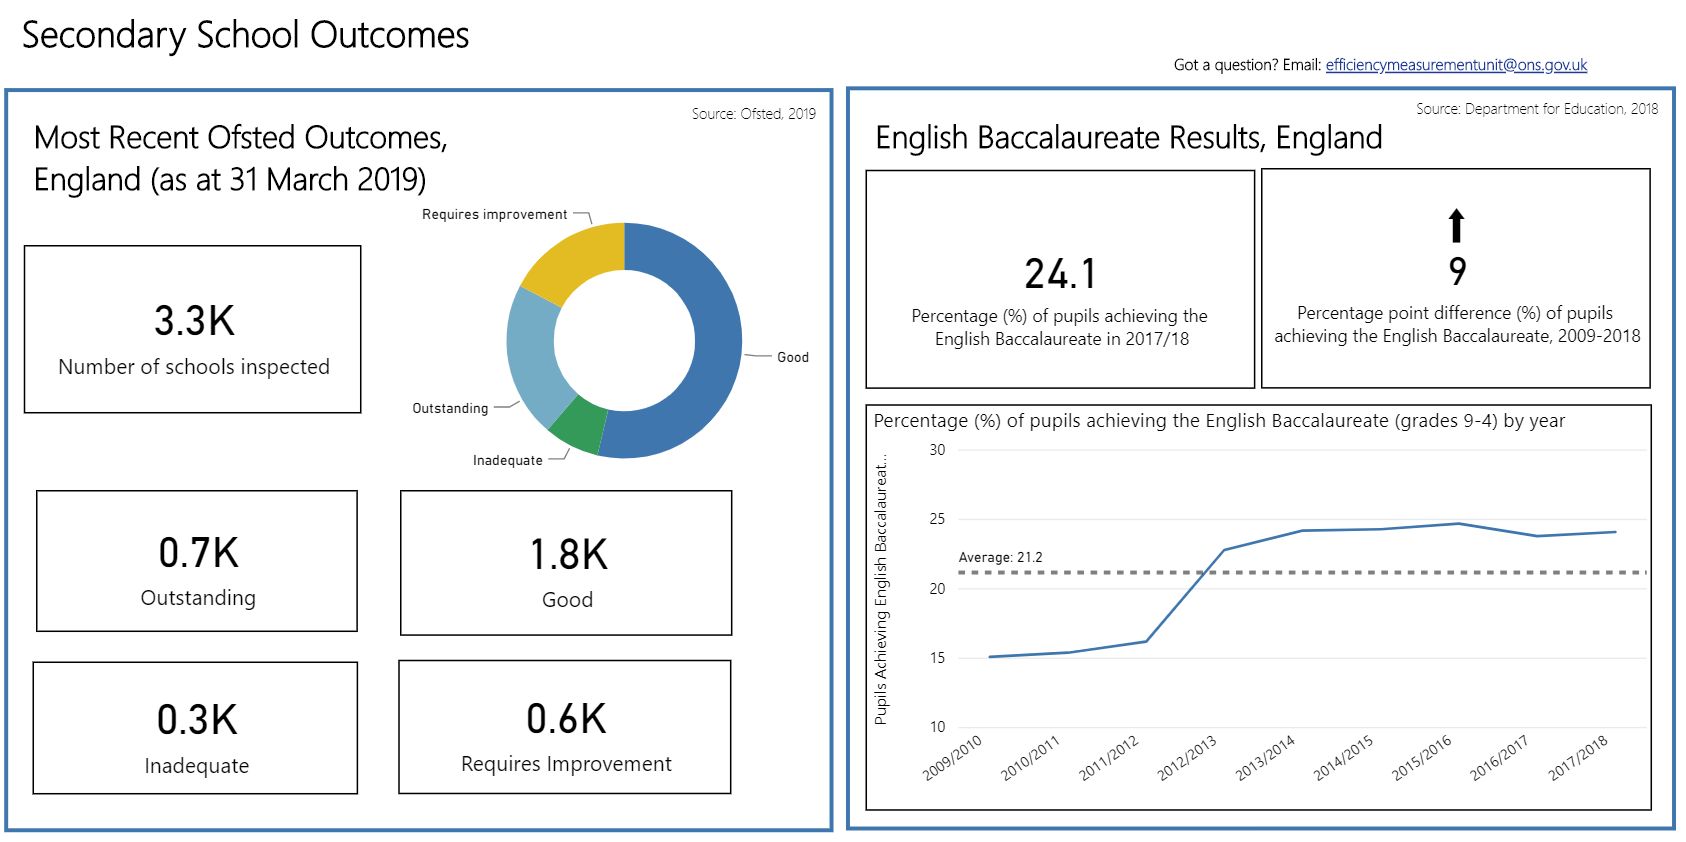Click the 2013/2014 axis label
This screenshot has height=842, width=1686.
tap(1265, 758)
